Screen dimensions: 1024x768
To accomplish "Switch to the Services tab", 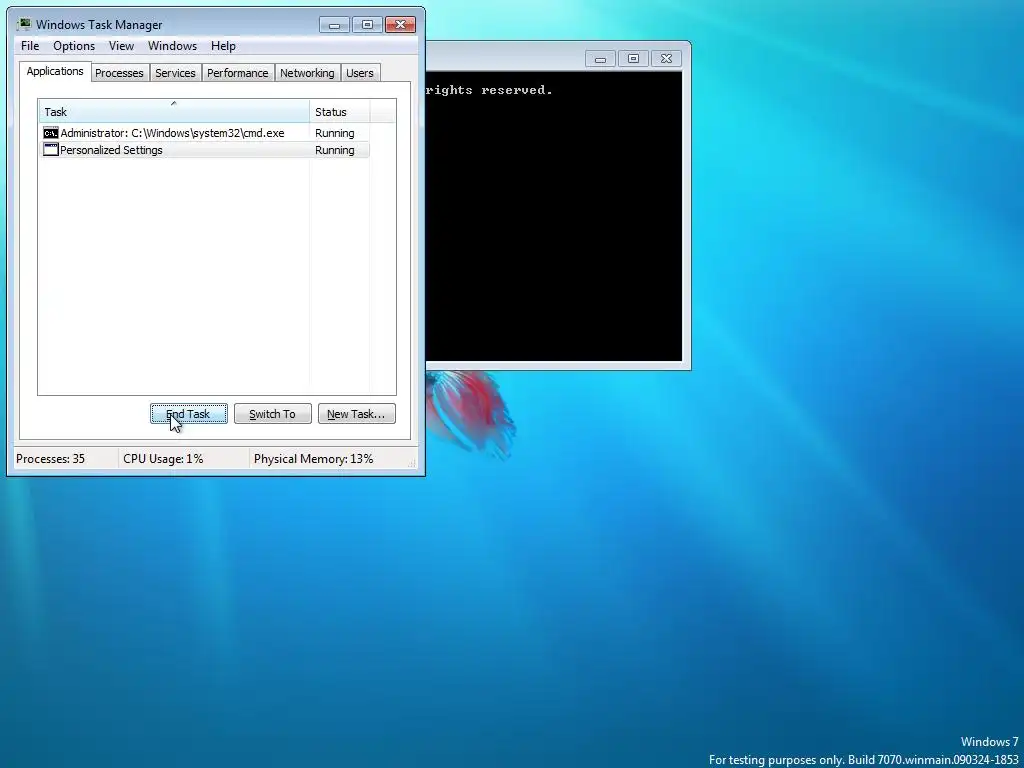I will (175, 73).
